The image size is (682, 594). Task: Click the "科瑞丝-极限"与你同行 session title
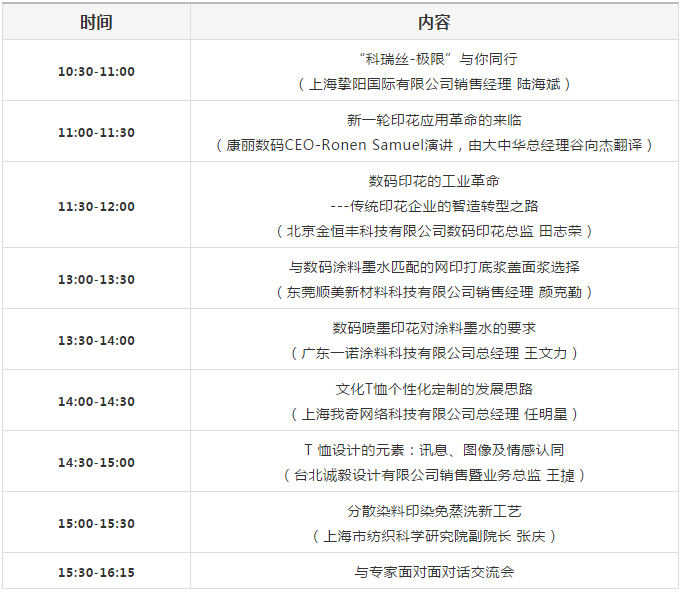point(434,59)
